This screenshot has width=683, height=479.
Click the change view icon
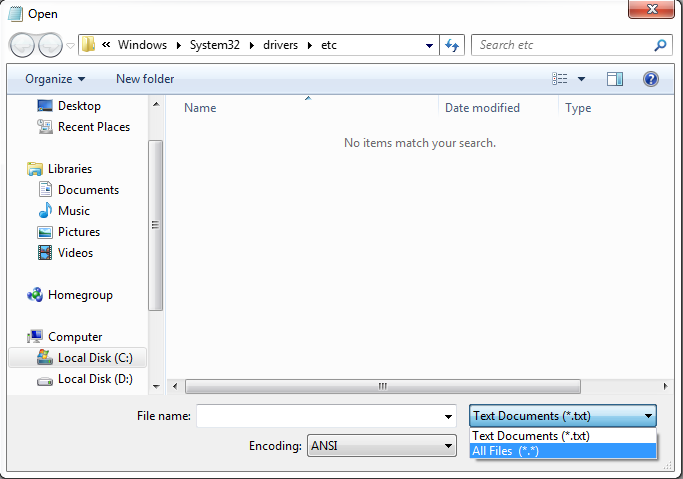(x=560, y=79)
